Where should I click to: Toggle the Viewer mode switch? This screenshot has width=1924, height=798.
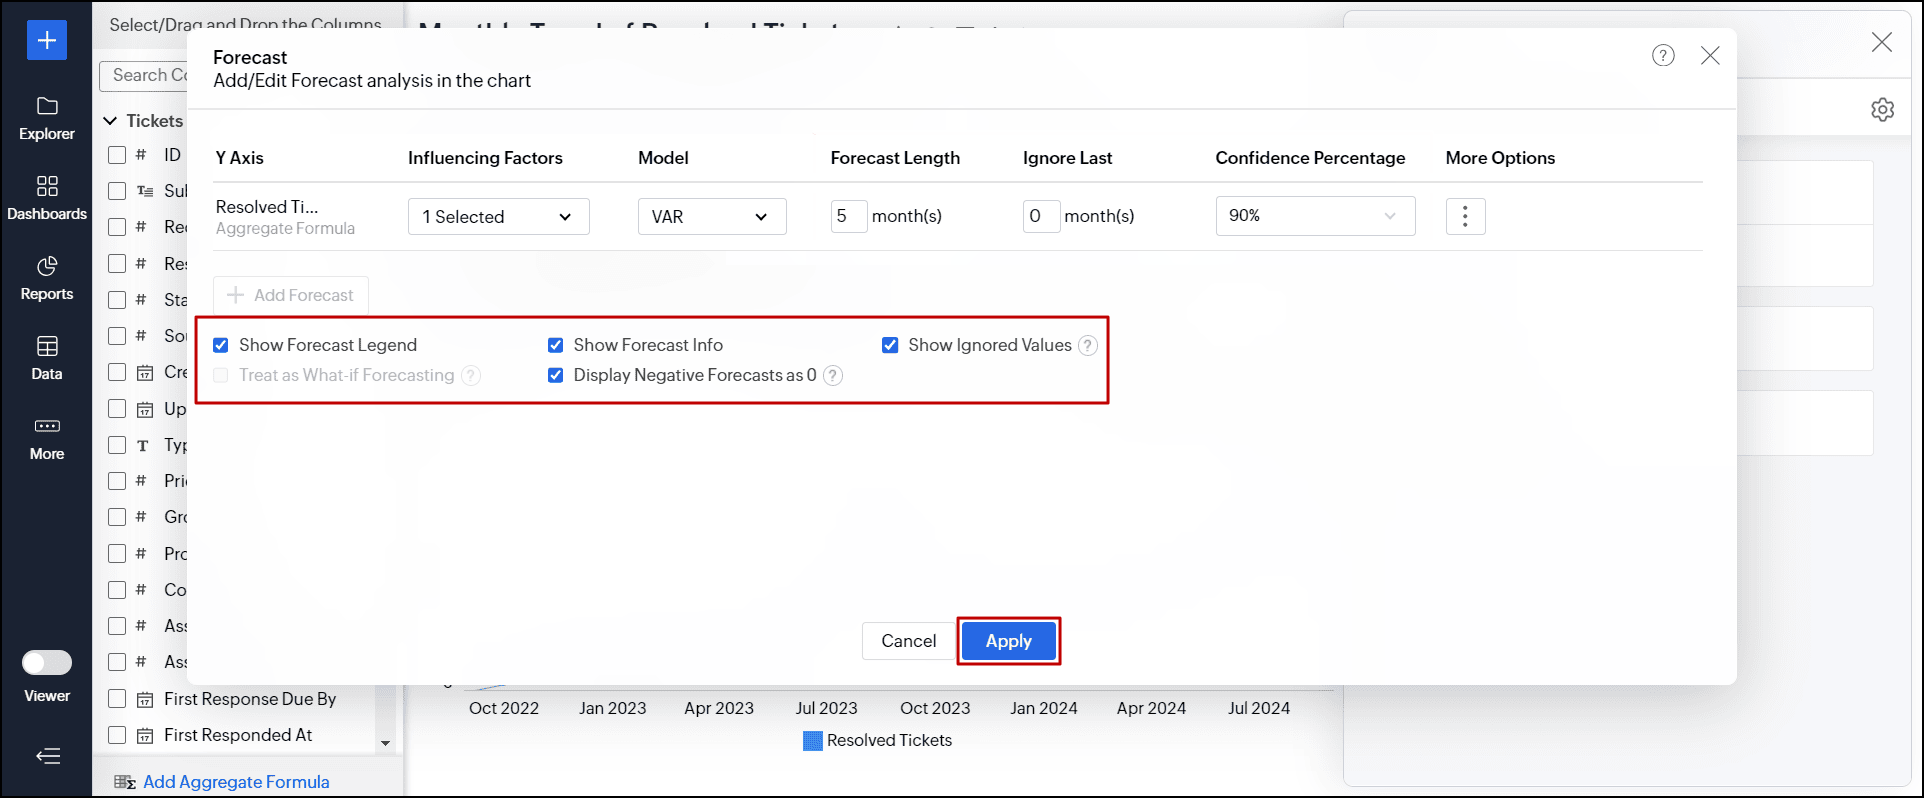coord(47,663)
